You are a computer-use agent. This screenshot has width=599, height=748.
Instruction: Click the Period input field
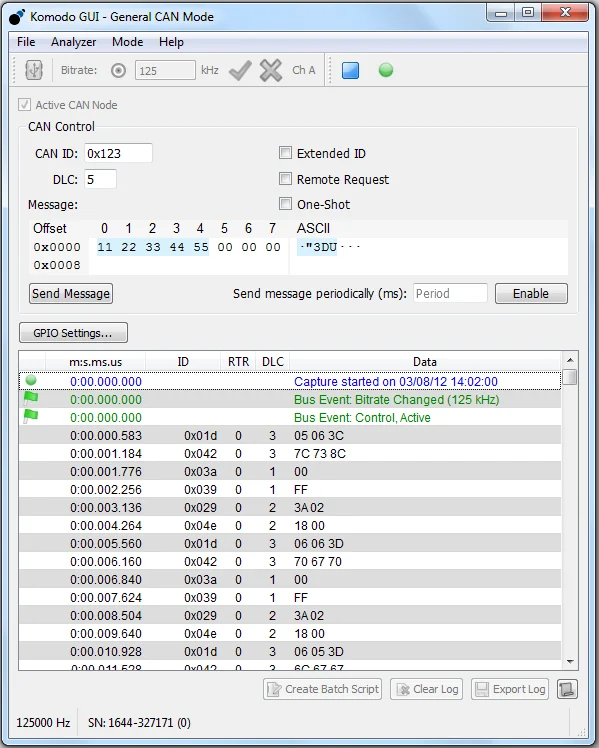tap(450, 293)
